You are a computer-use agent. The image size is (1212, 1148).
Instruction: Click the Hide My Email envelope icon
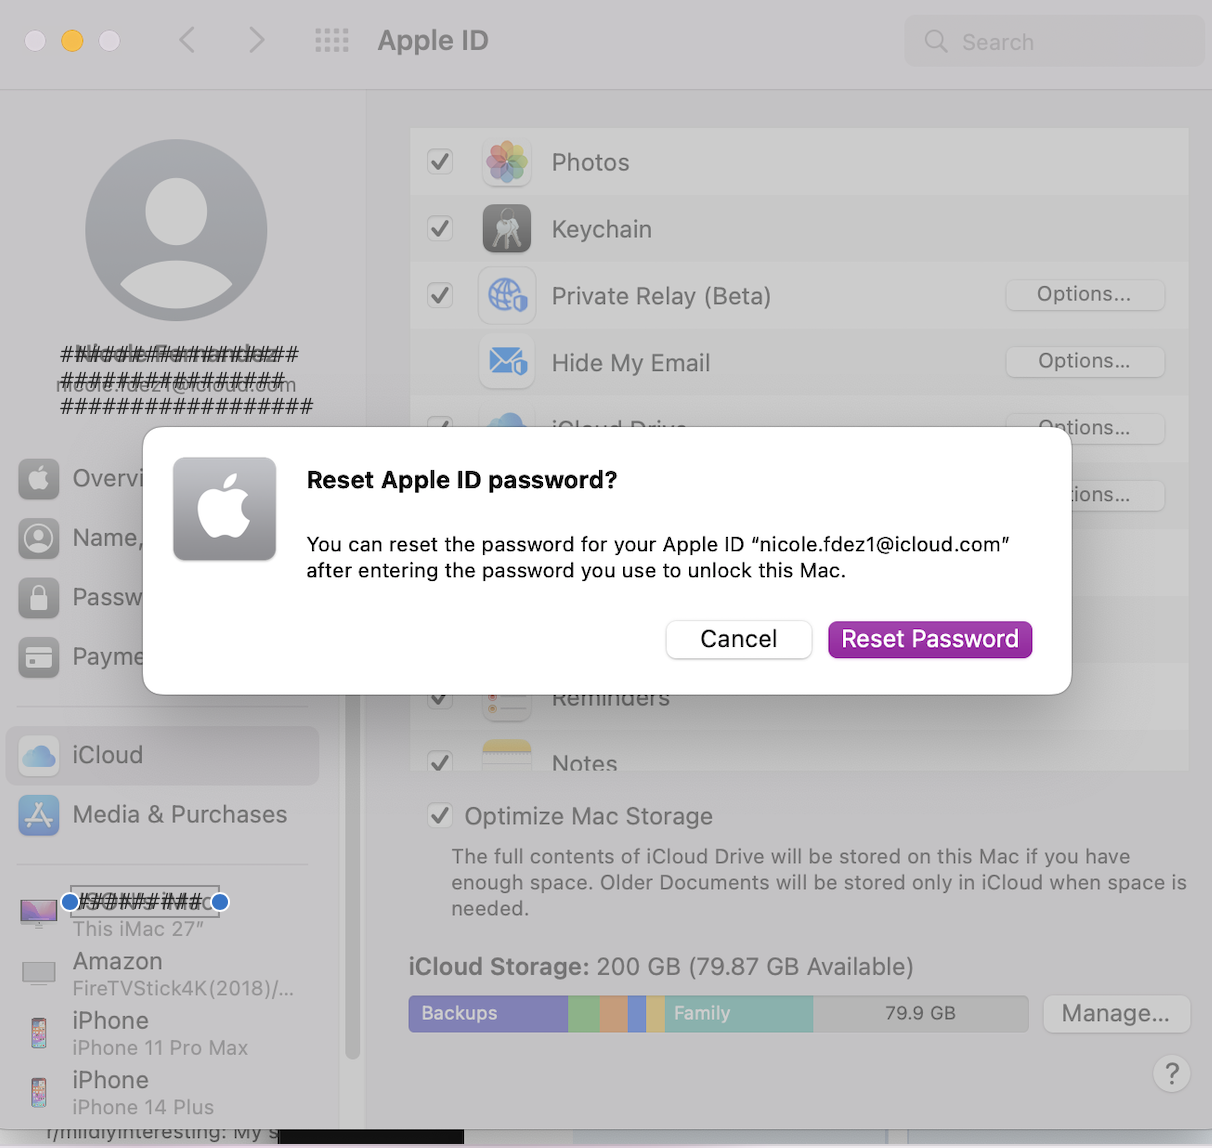coord(507,362)
